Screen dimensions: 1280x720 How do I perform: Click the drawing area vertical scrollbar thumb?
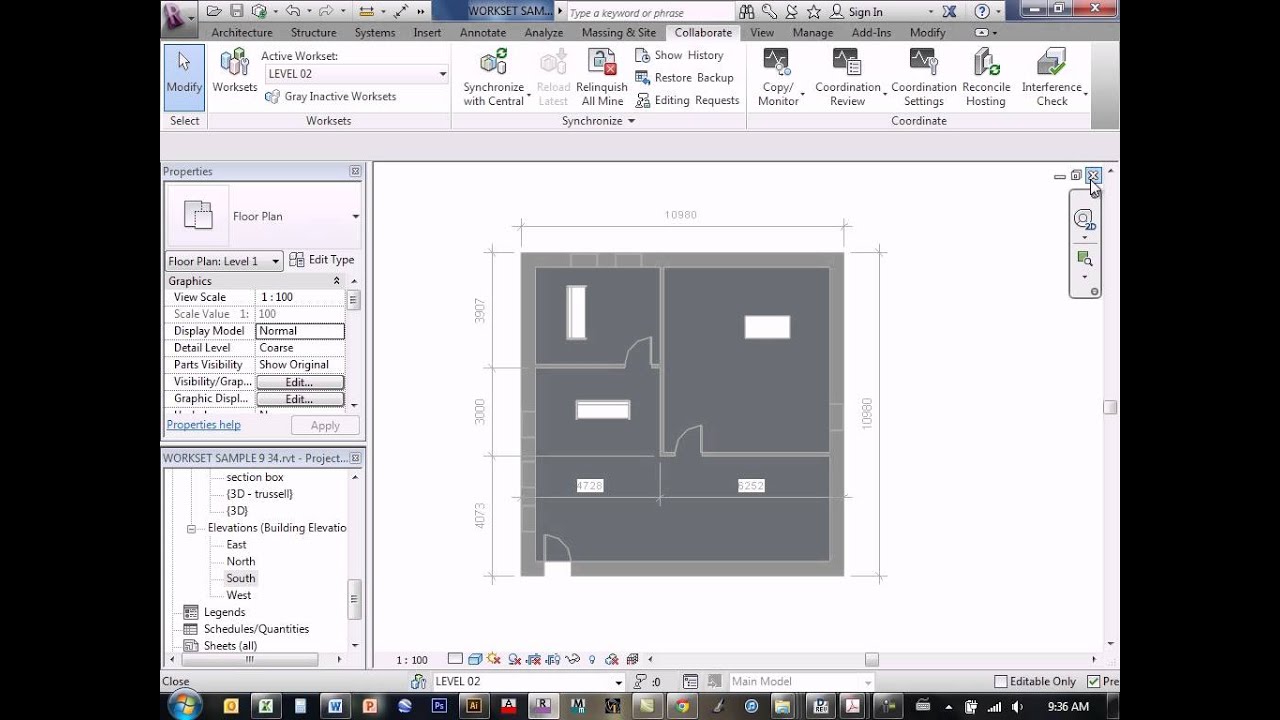coord(1110,407)
